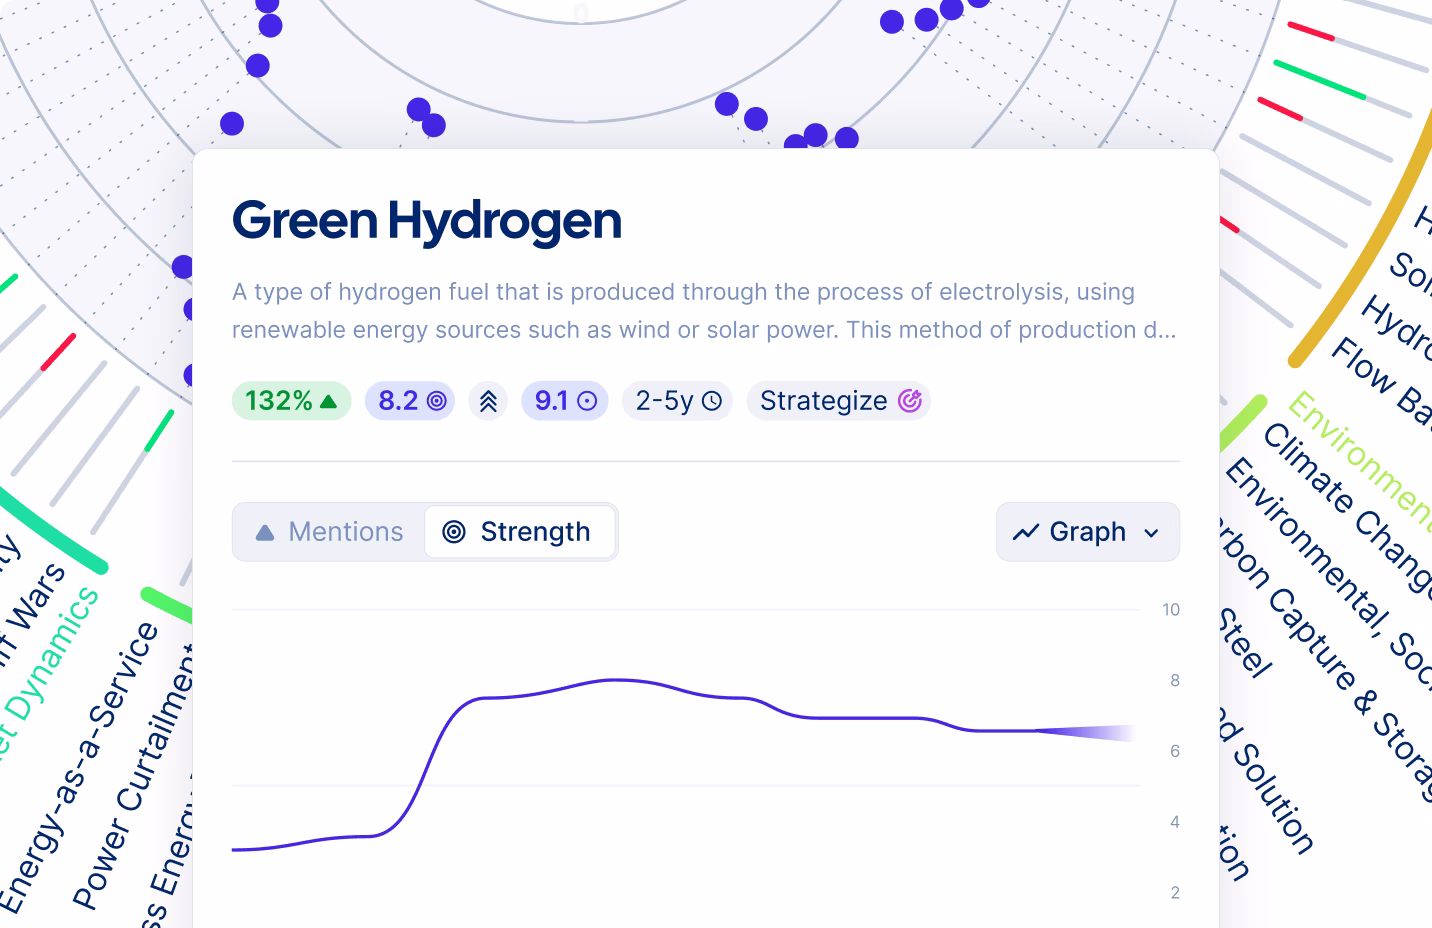Click the Green Hydrogen title
This screenshot has width=1432, height=928.
tap(427, 220)
